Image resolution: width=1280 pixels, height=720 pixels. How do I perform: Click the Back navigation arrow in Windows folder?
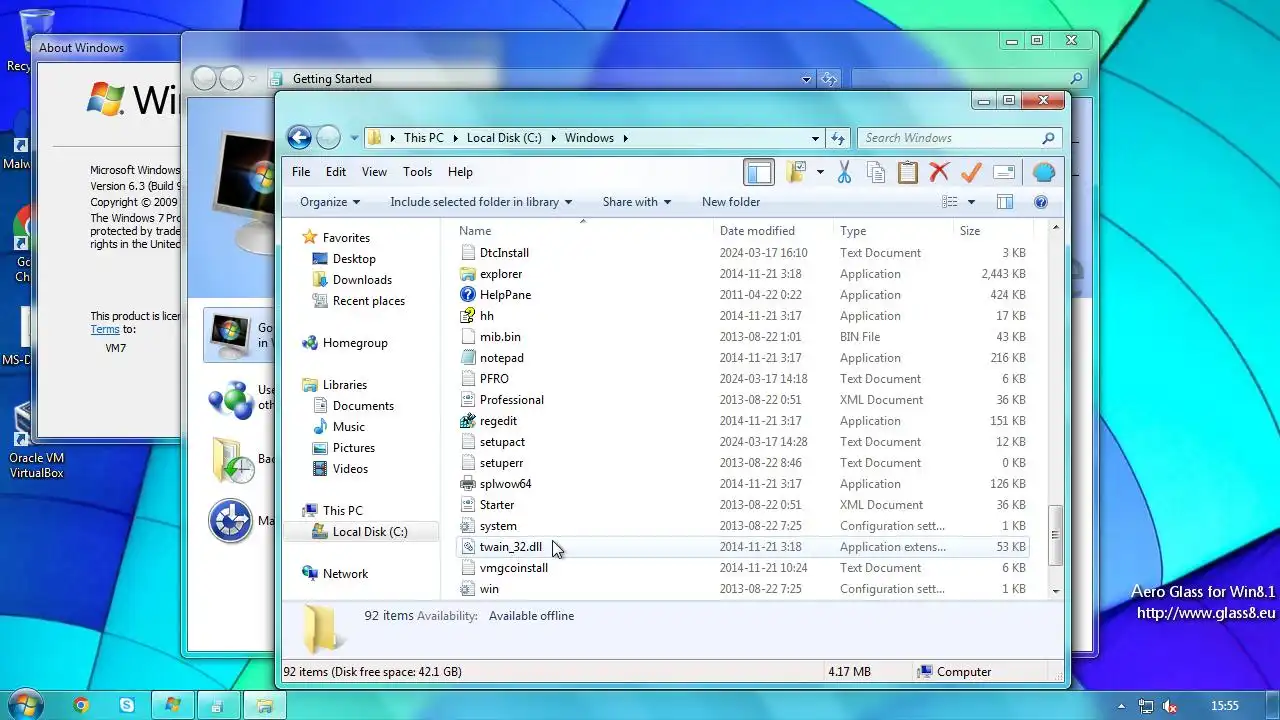point(299,138)
